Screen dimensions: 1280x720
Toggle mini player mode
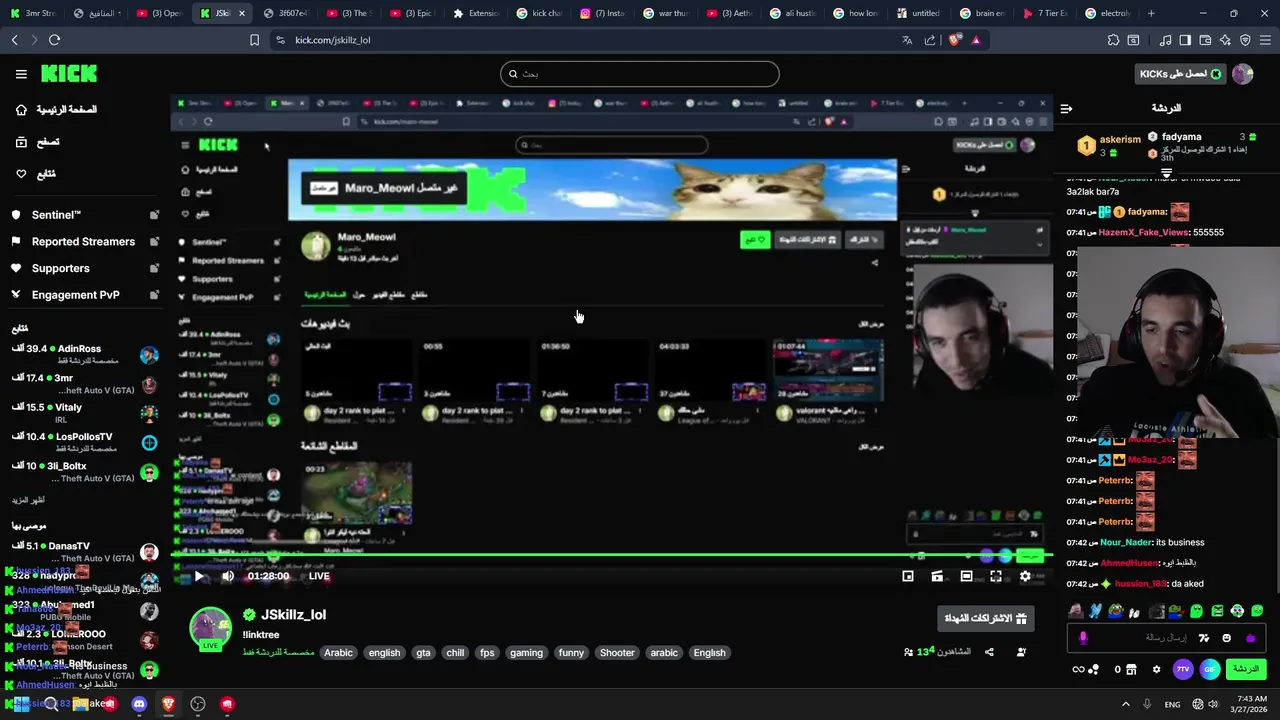pyautogui.click(x=908, y=576)
